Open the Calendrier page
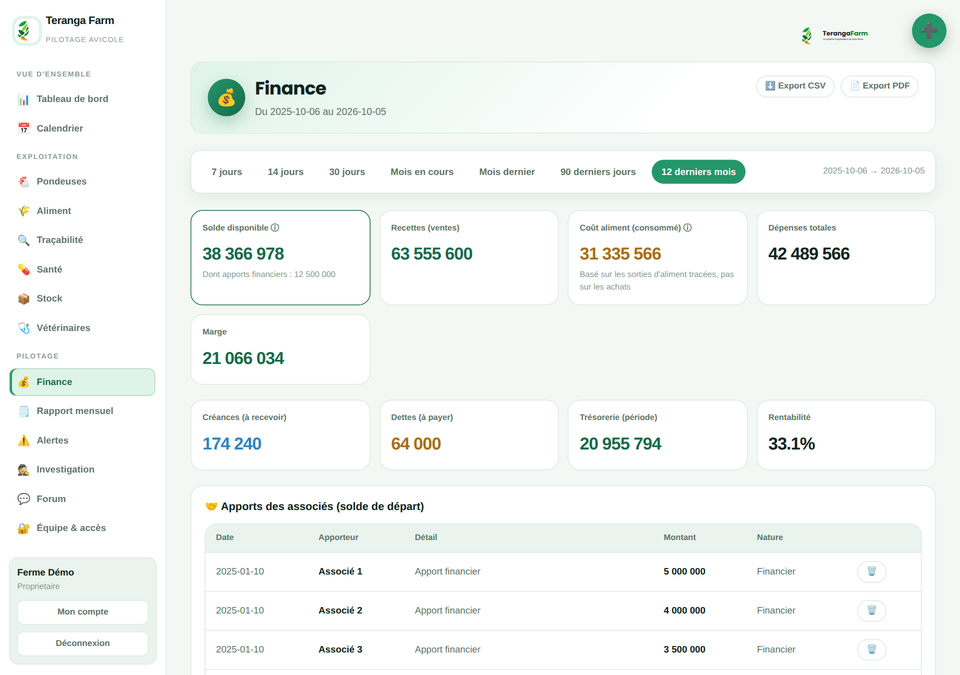Viewport: 960px width, 675px height. (x=82, y=128)
